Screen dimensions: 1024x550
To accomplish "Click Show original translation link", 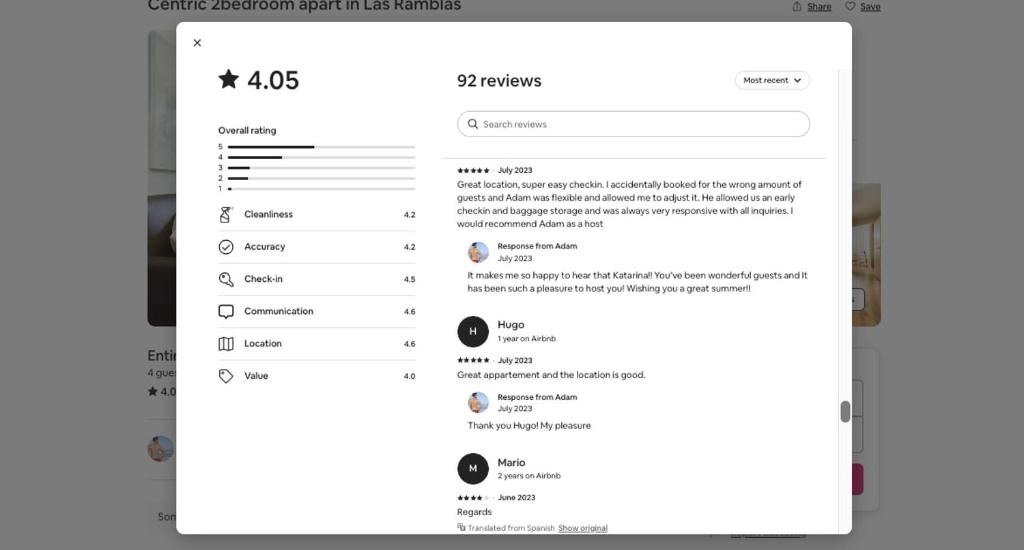I will (583, 528).
